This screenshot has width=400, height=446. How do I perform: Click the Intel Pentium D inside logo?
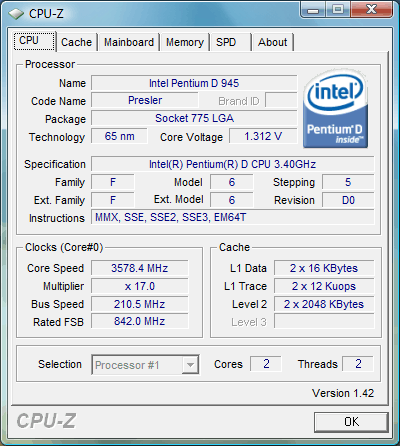[x=336, y=110]
